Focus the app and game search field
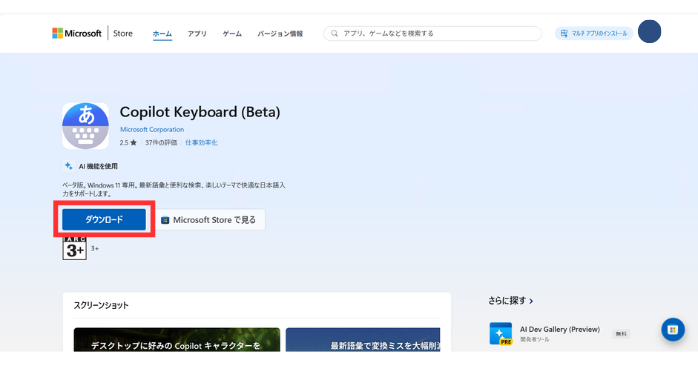This screenshot has width=698, height=365. (x=432, y=33)
